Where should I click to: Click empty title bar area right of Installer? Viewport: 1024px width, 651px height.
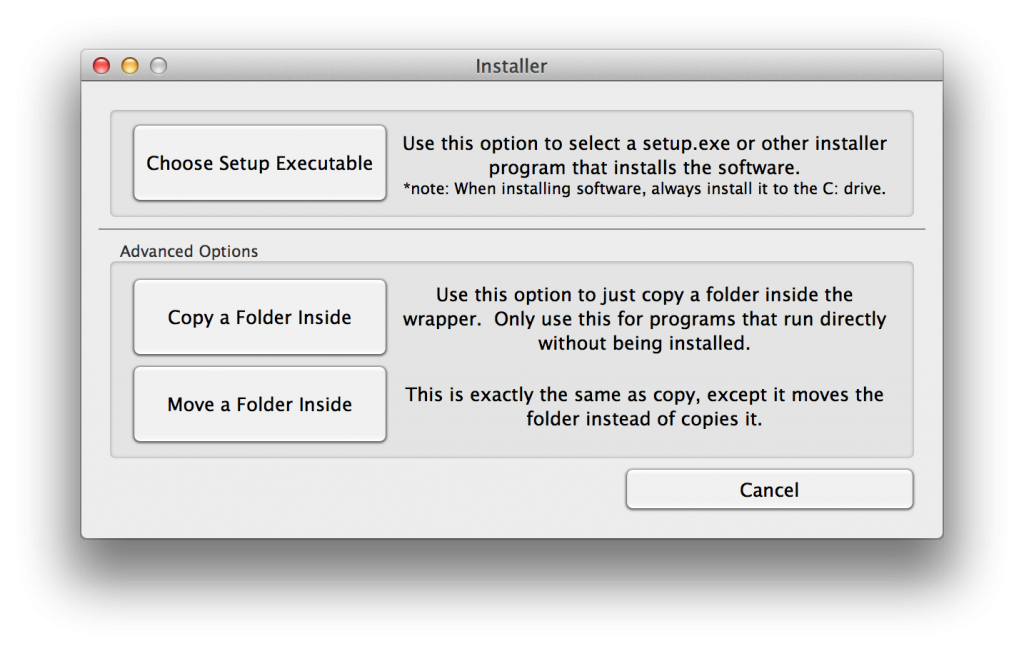[750, 67]
